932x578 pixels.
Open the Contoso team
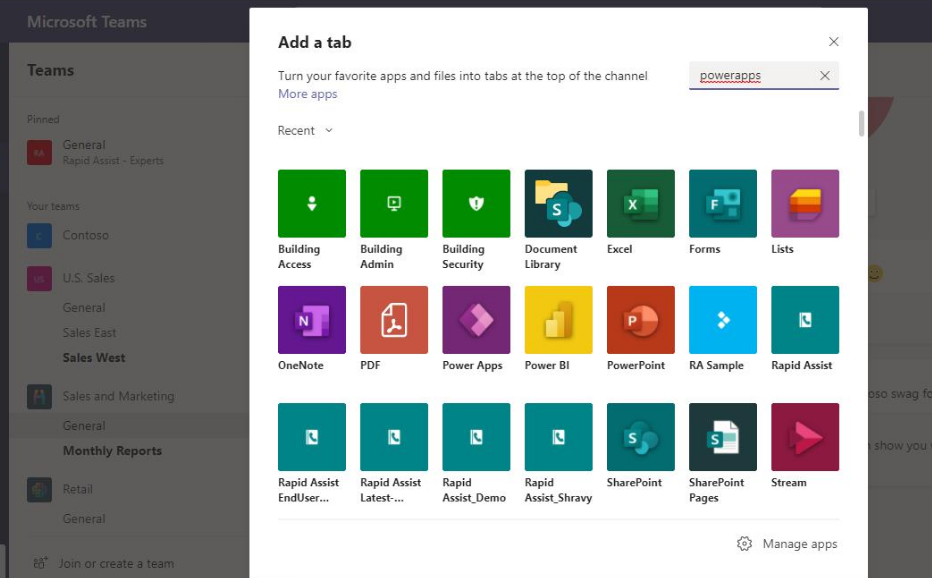click(86, 235)
